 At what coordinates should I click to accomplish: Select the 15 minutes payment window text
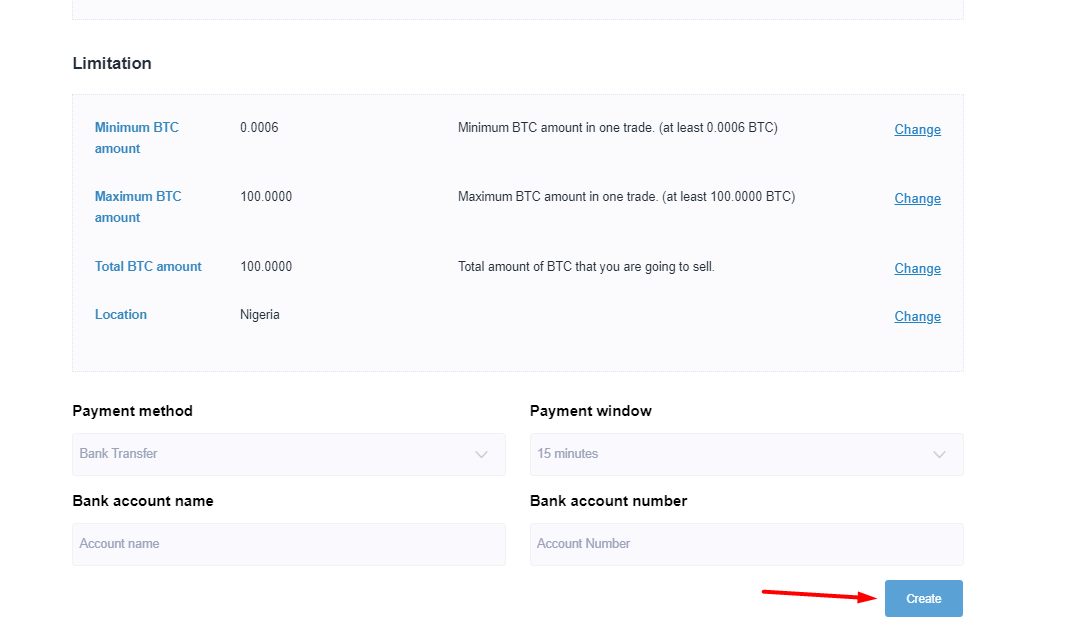click(x=568, y=454)
